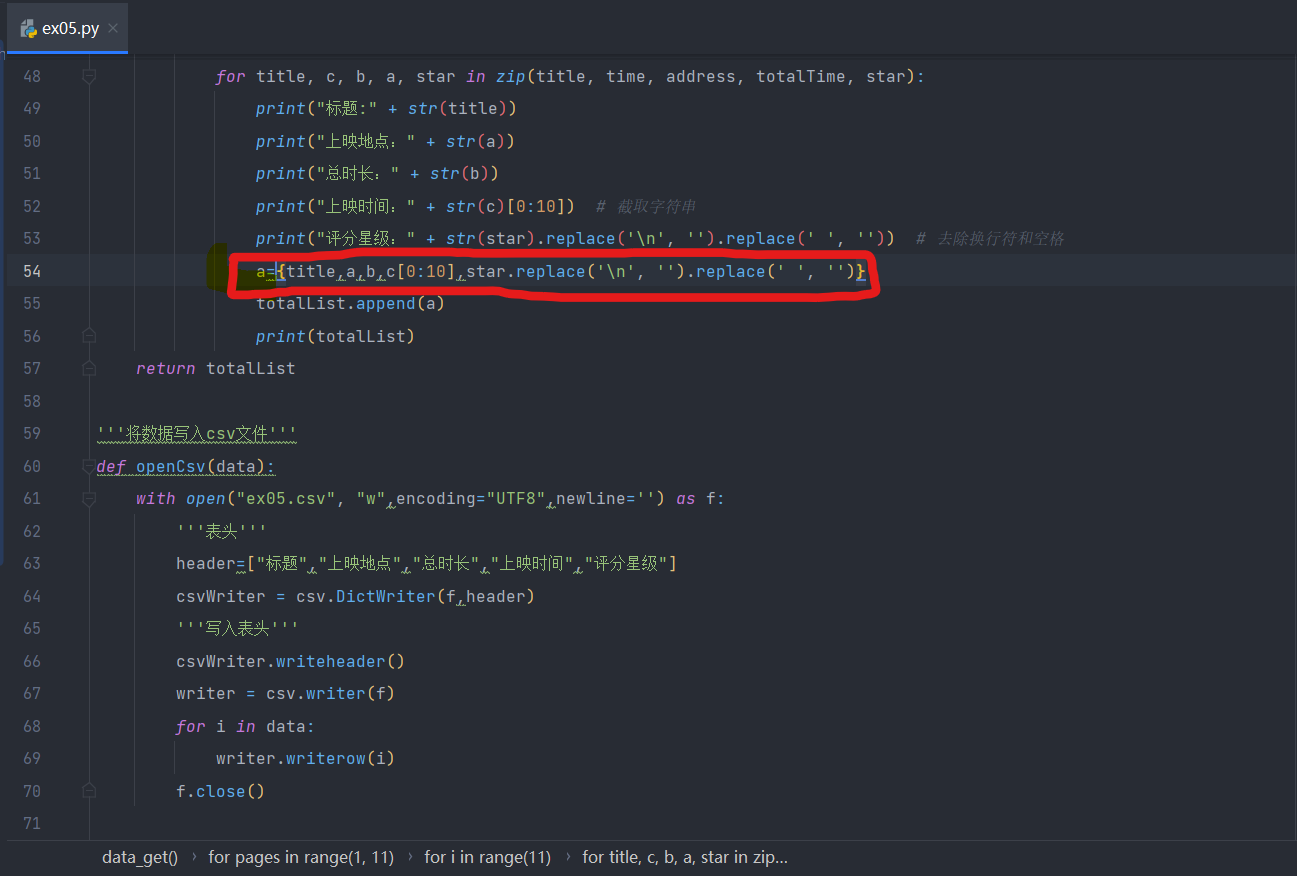
Task: Click the 'for i in range(11)' breadcrumb
Action: (x=487, y=857)
